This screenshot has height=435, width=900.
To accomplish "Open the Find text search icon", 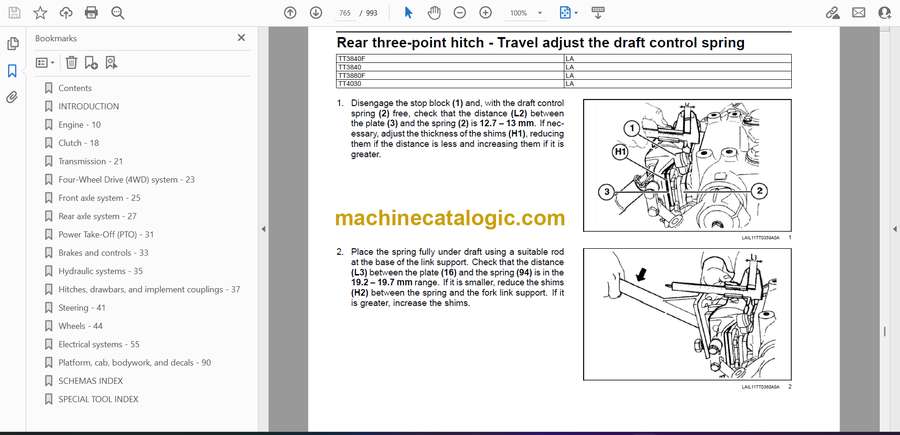I will coord(118,13).
